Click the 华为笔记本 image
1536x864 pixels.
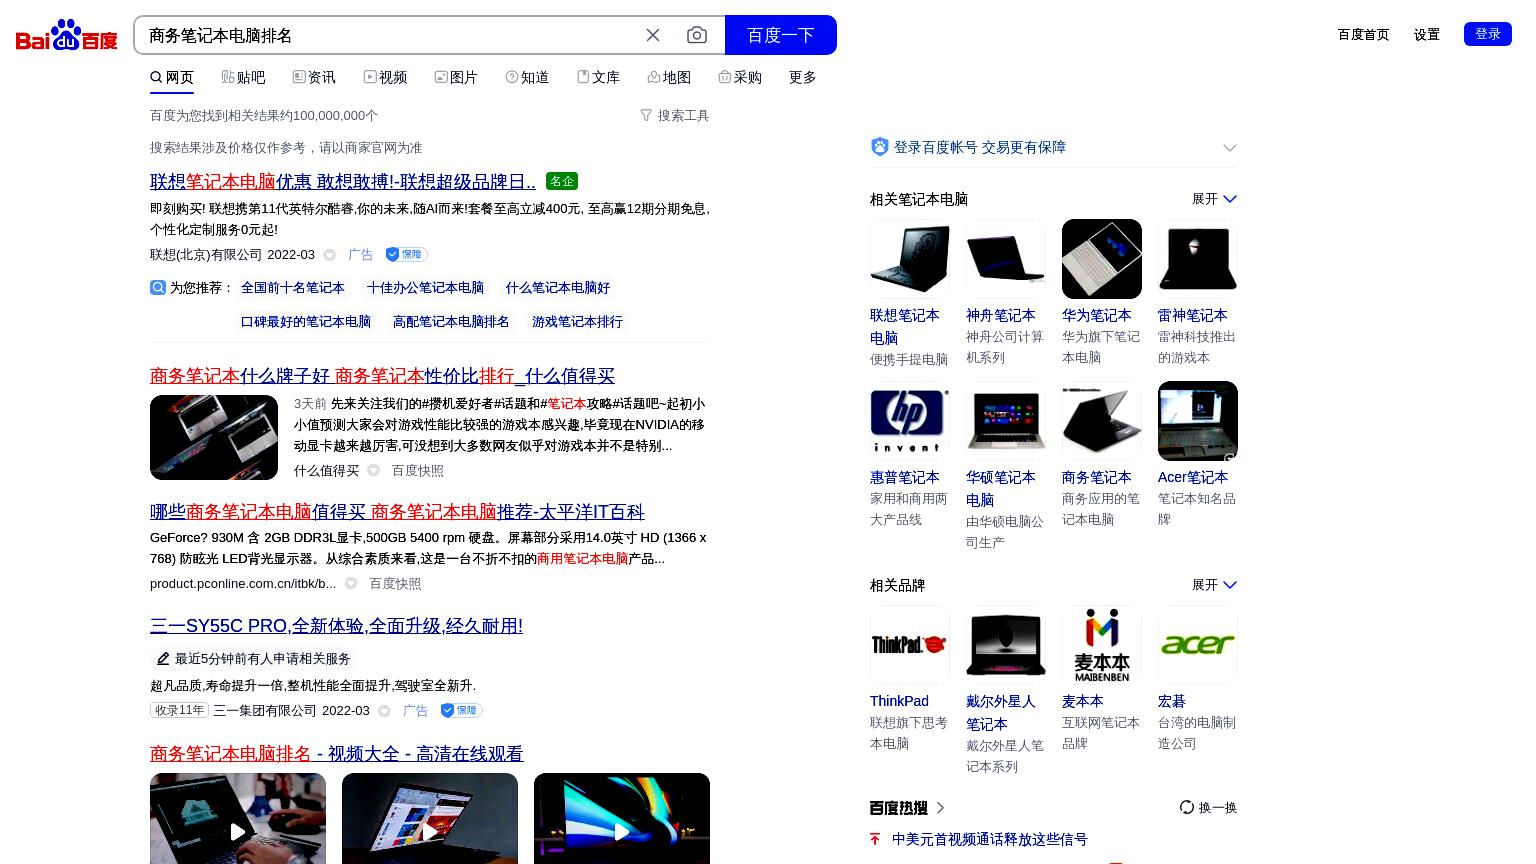(1102, 259)
